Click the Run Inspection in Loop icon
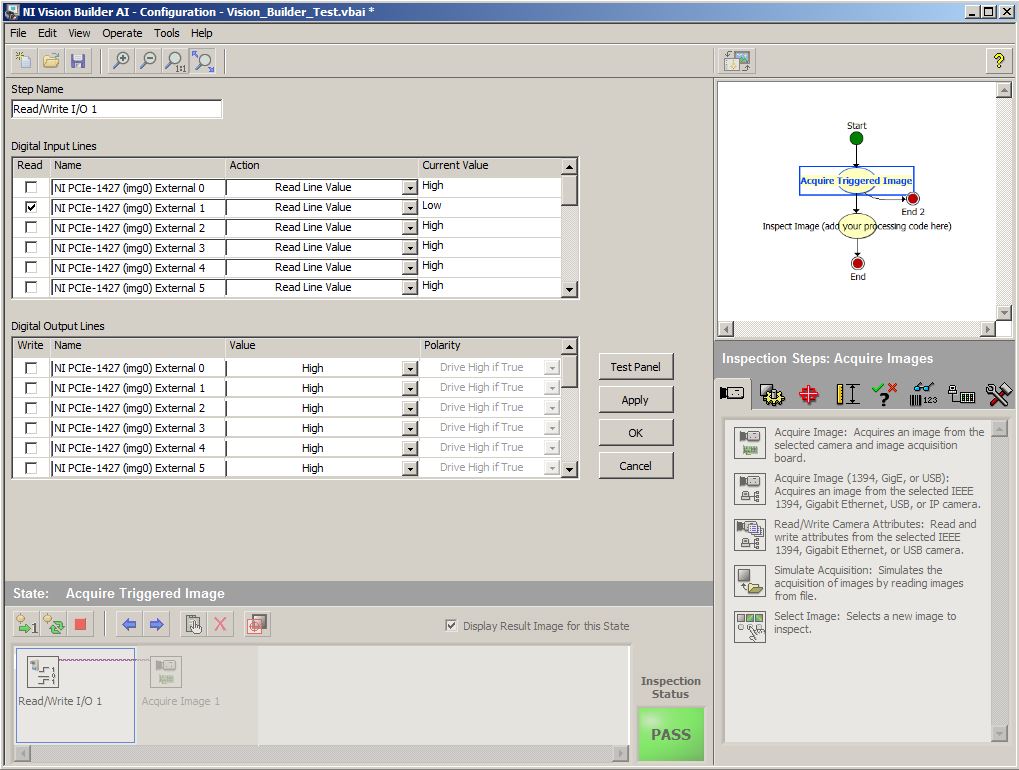This screenshot has height=770, width=1019. pos(54,624)
